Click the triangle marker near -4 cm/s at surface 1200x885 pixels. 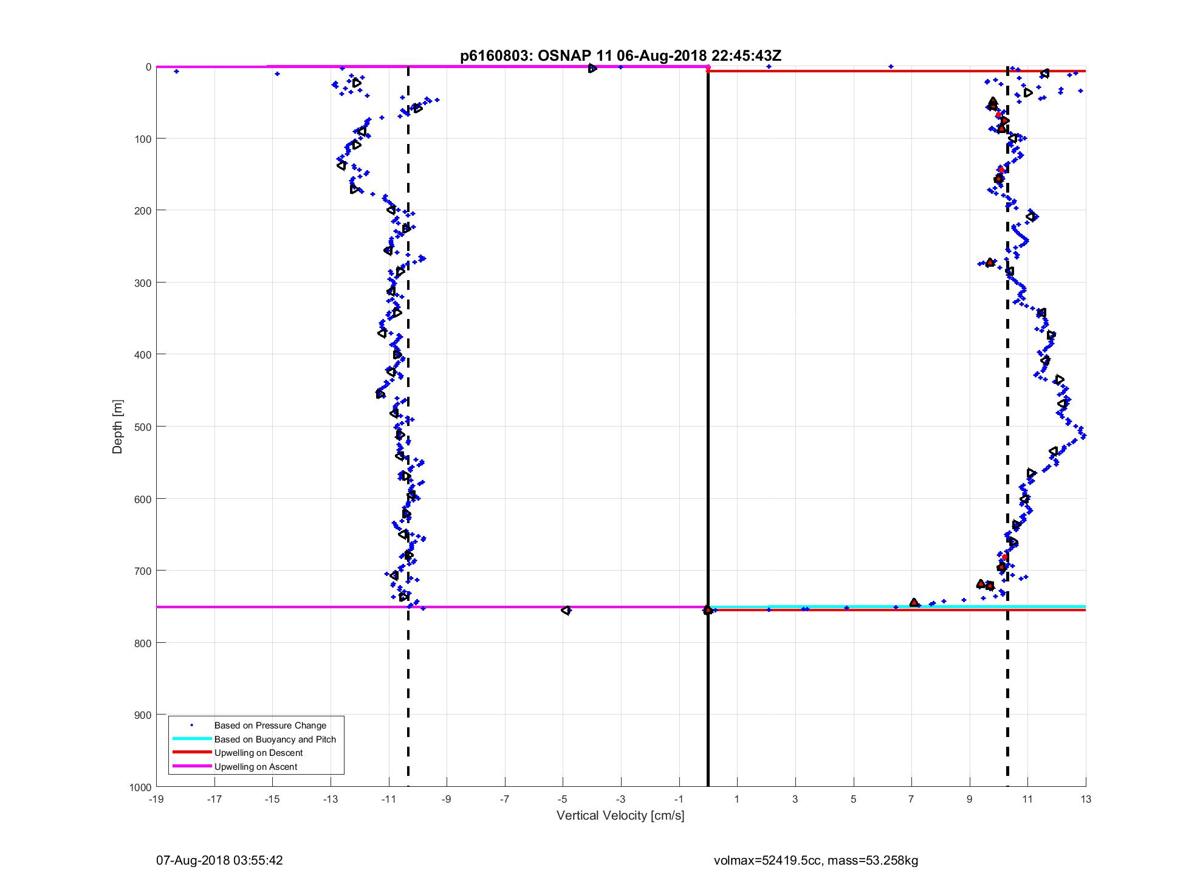(x=592, y=68)
